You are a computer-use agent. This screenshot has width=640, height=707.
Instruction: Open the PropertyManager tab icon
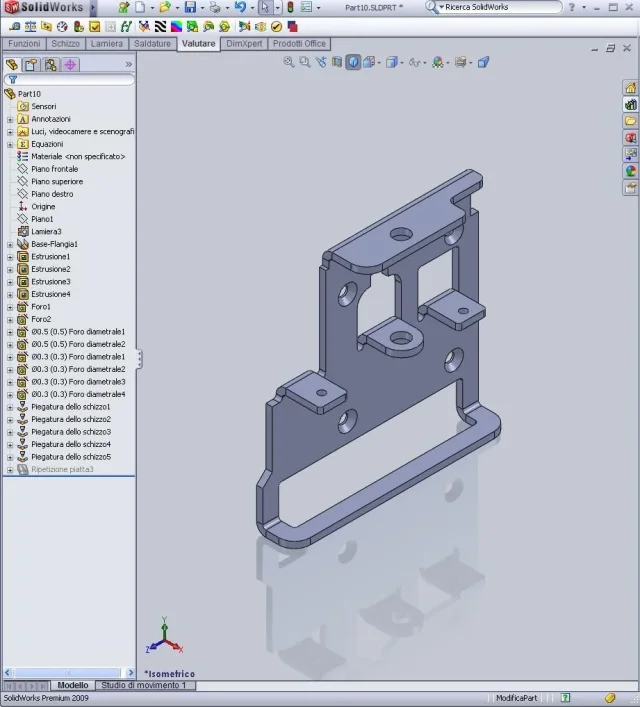31,64
